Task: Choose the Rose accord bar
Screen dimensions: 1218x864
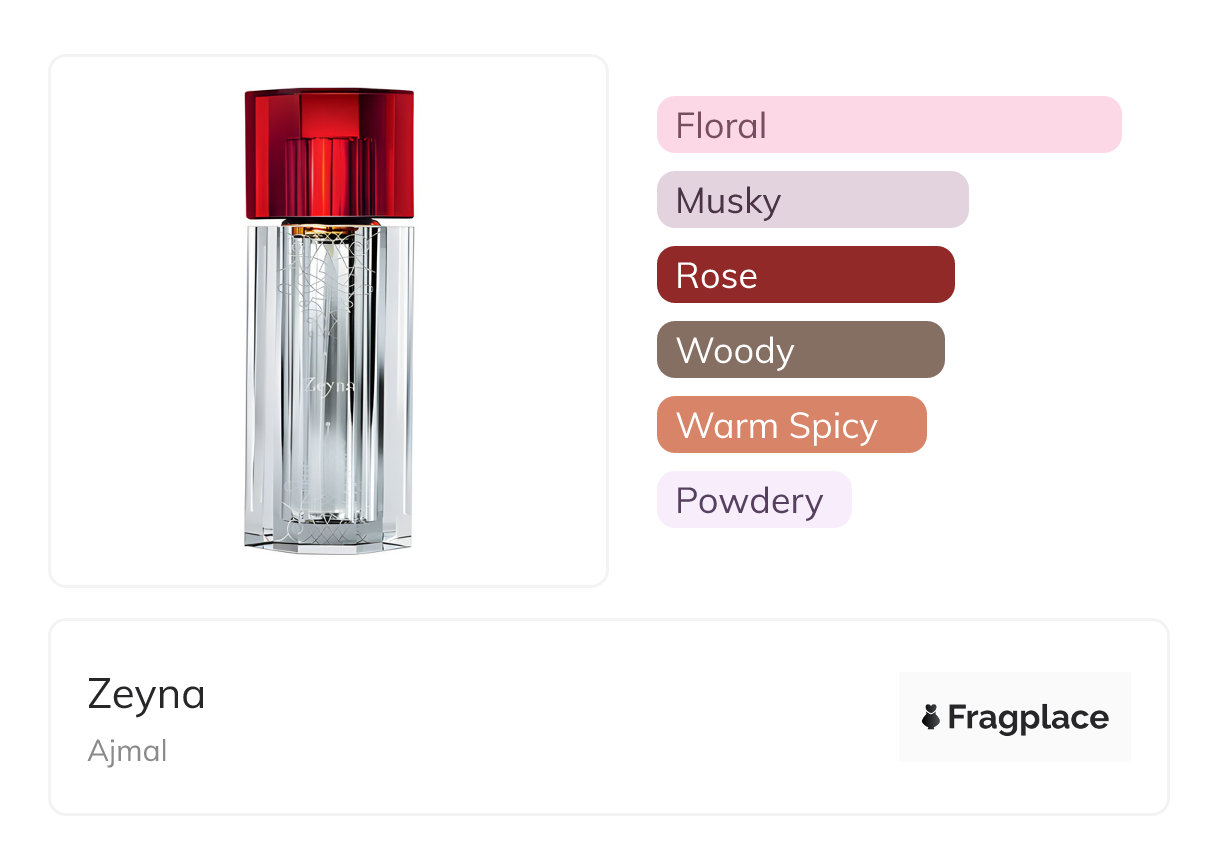Action: click(x=805, y=275)
